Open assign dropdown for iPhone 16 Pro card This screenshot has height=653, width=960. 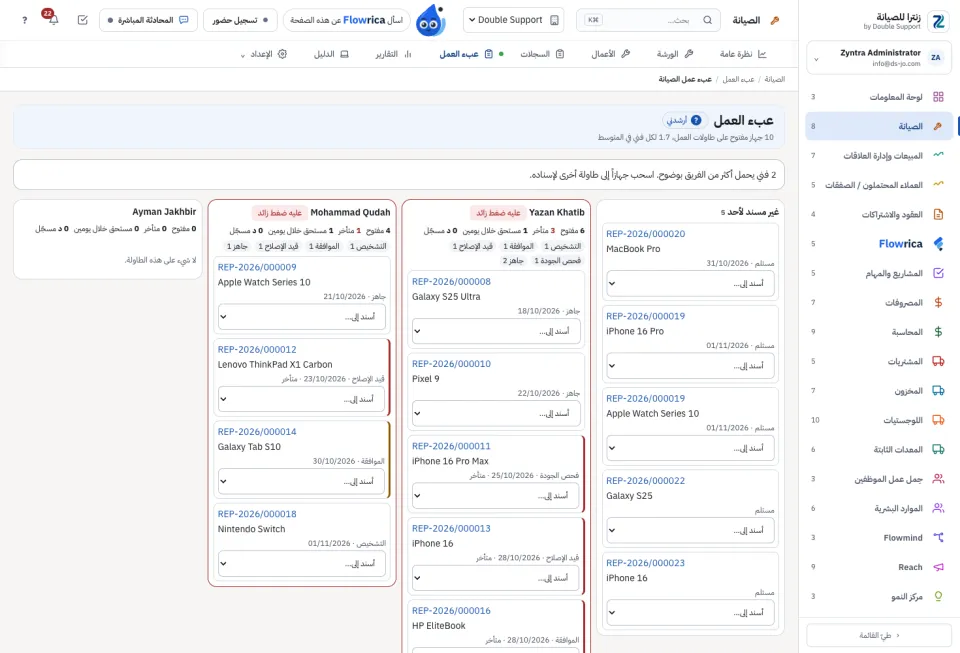[690, 365]
